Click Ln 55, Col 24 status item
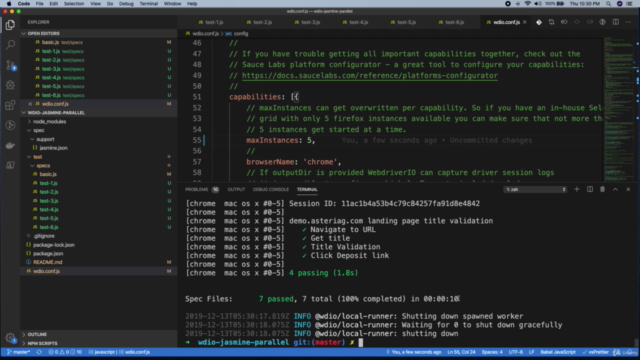 461,352
